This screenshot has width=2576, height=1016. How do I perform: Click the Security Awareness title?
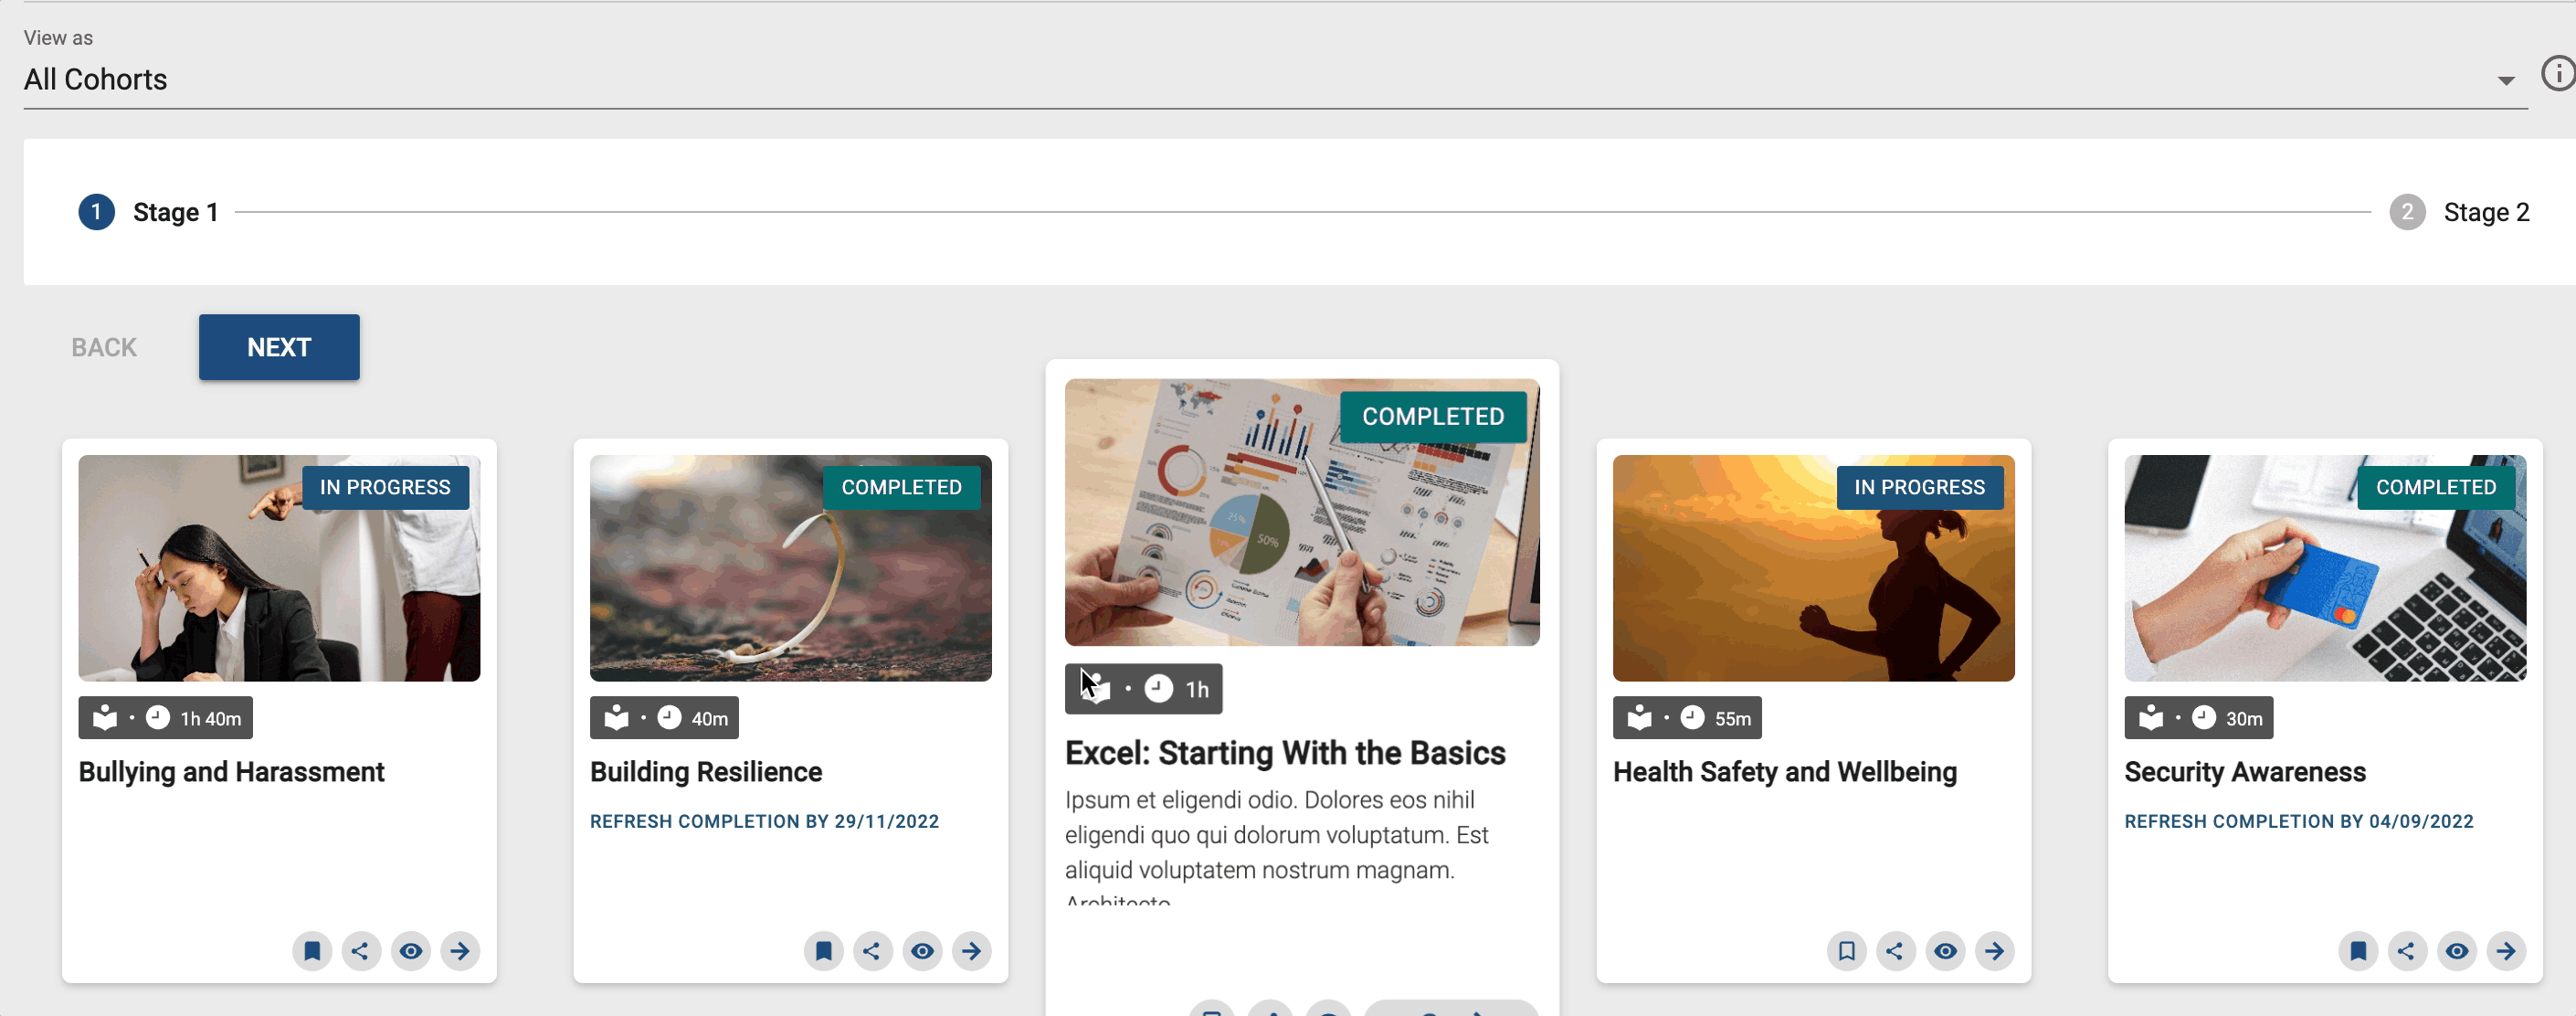tap(2245, 772)
